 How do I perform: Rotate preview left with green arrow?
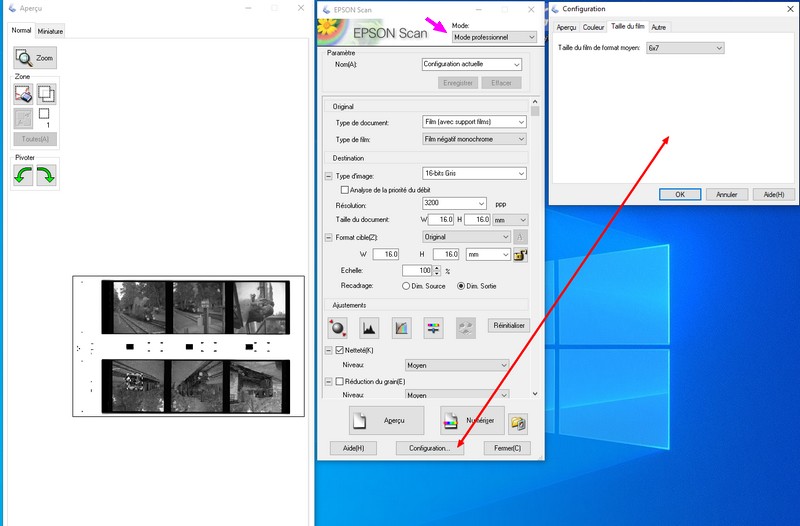pos(23,175)
